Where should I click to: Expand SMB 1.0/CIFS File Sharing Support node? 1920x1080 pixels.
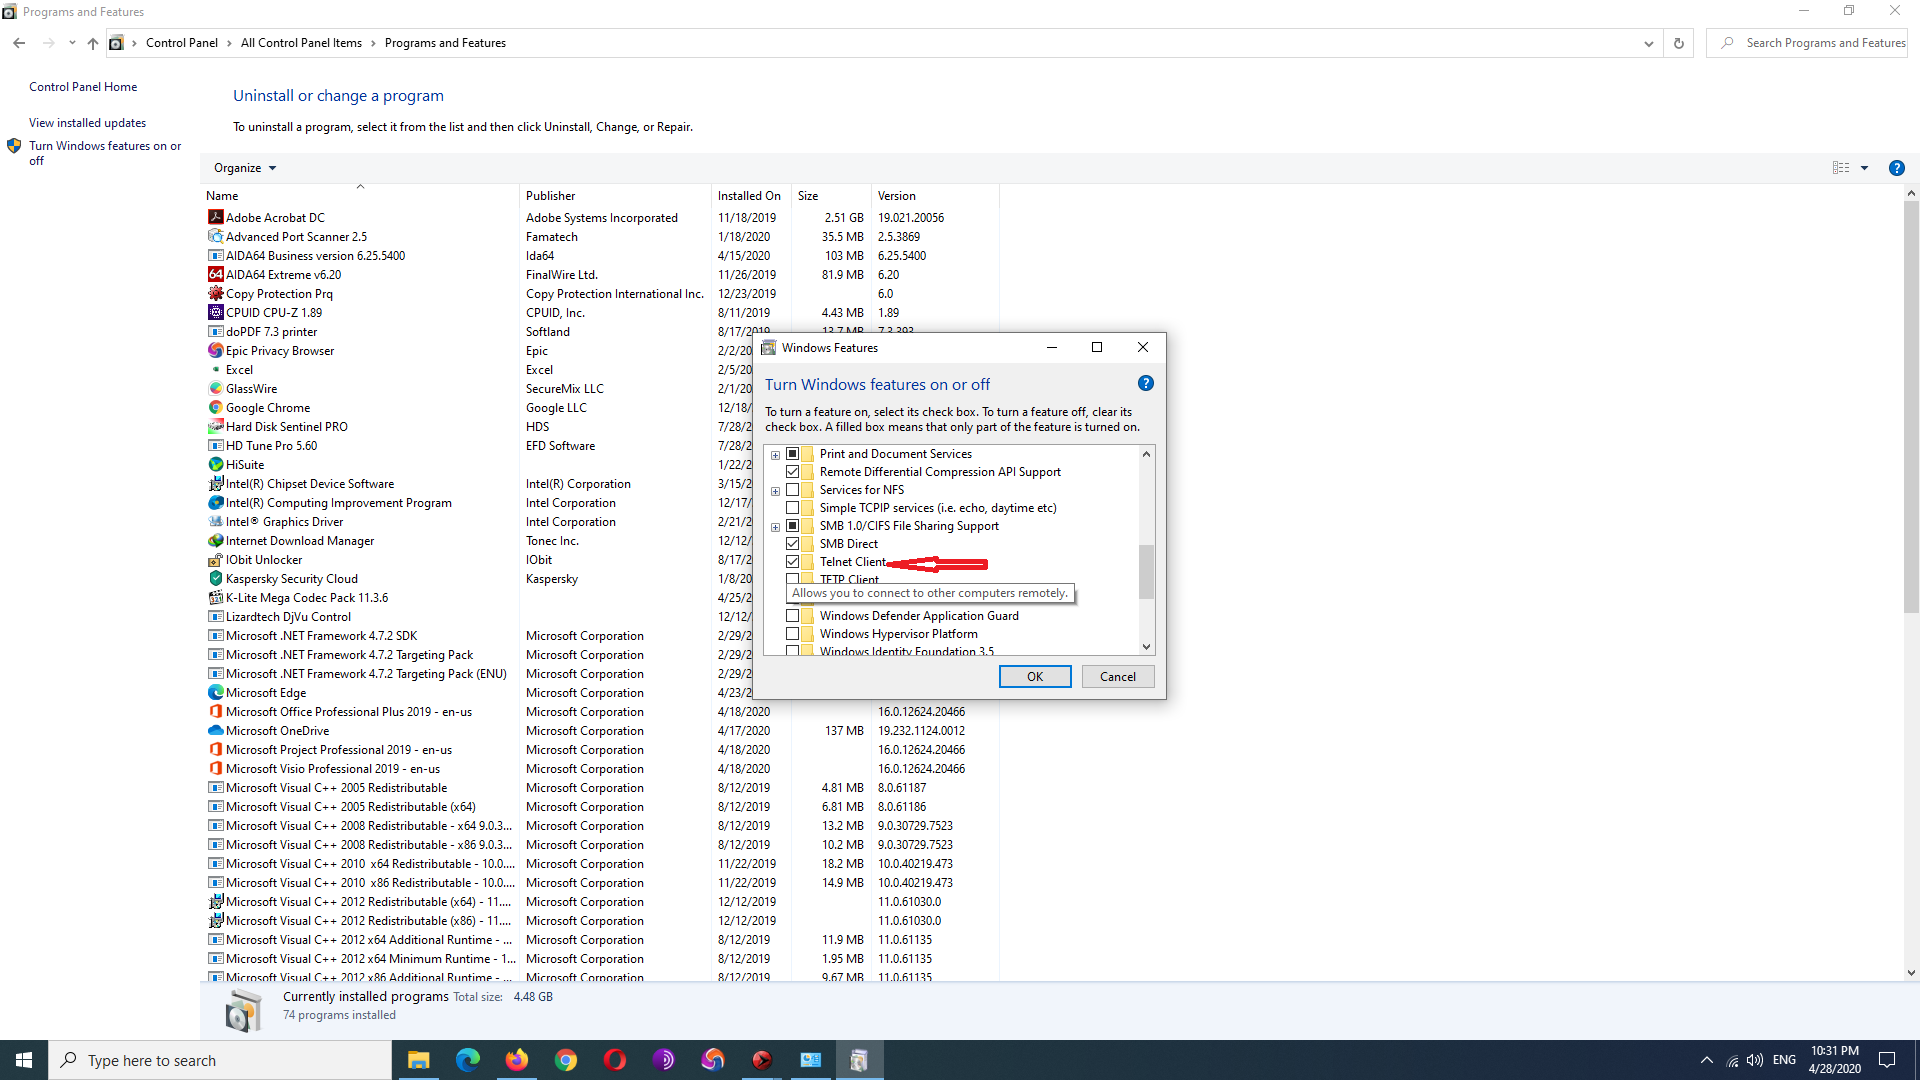[x=775, y=527]
